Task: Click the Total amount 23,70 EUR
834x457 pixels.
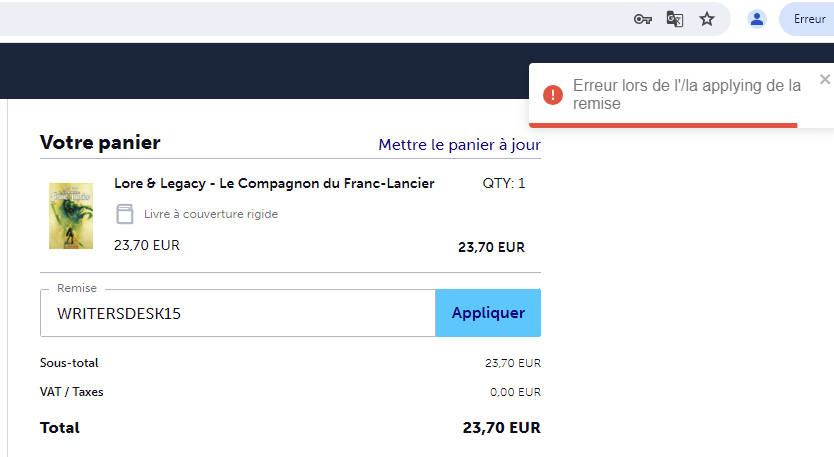Action: tap(501, 428)
